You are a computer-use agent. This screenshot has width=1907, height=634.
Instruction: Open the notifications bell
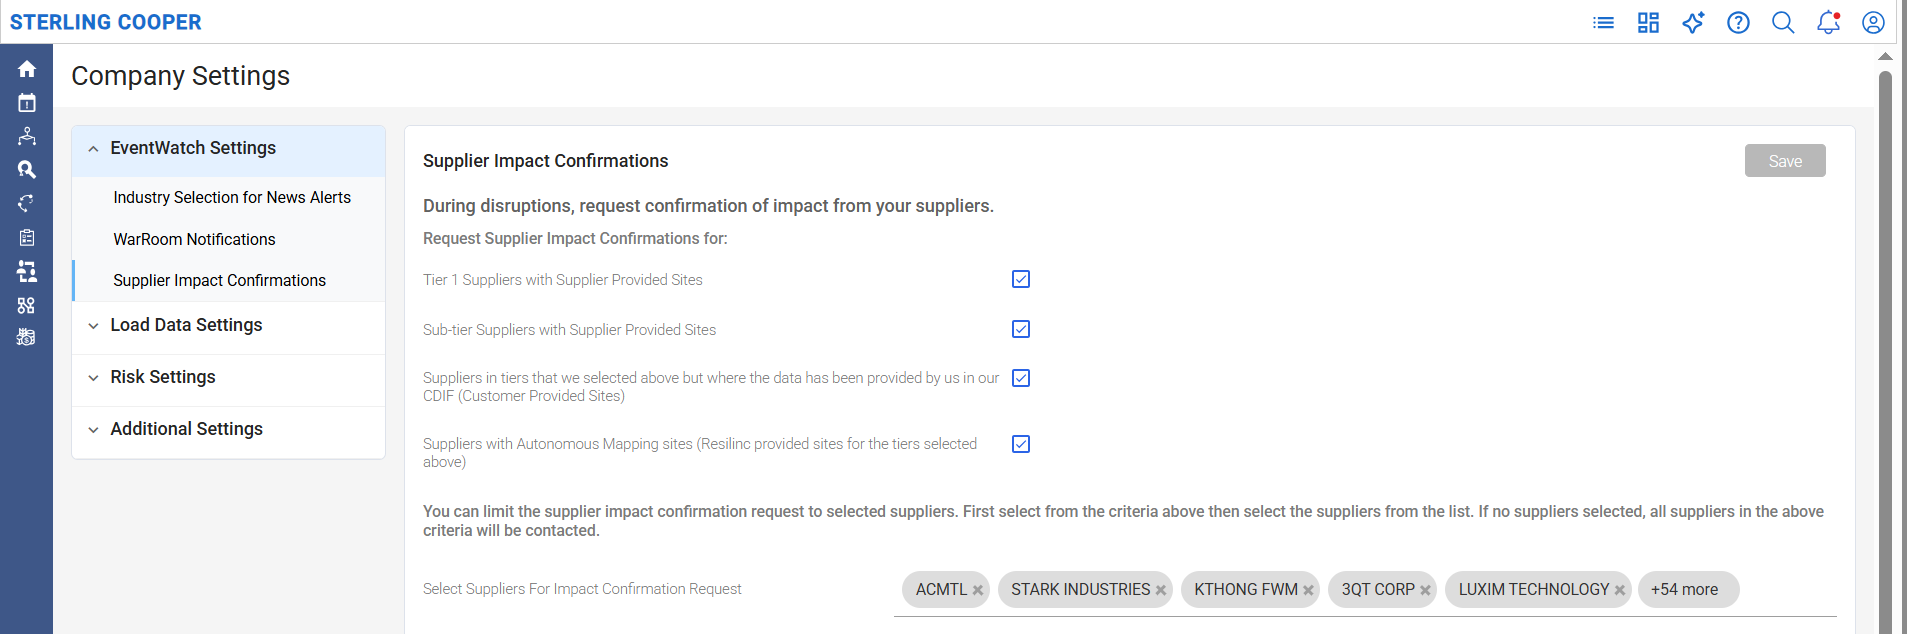click(x=1828, y=22)
